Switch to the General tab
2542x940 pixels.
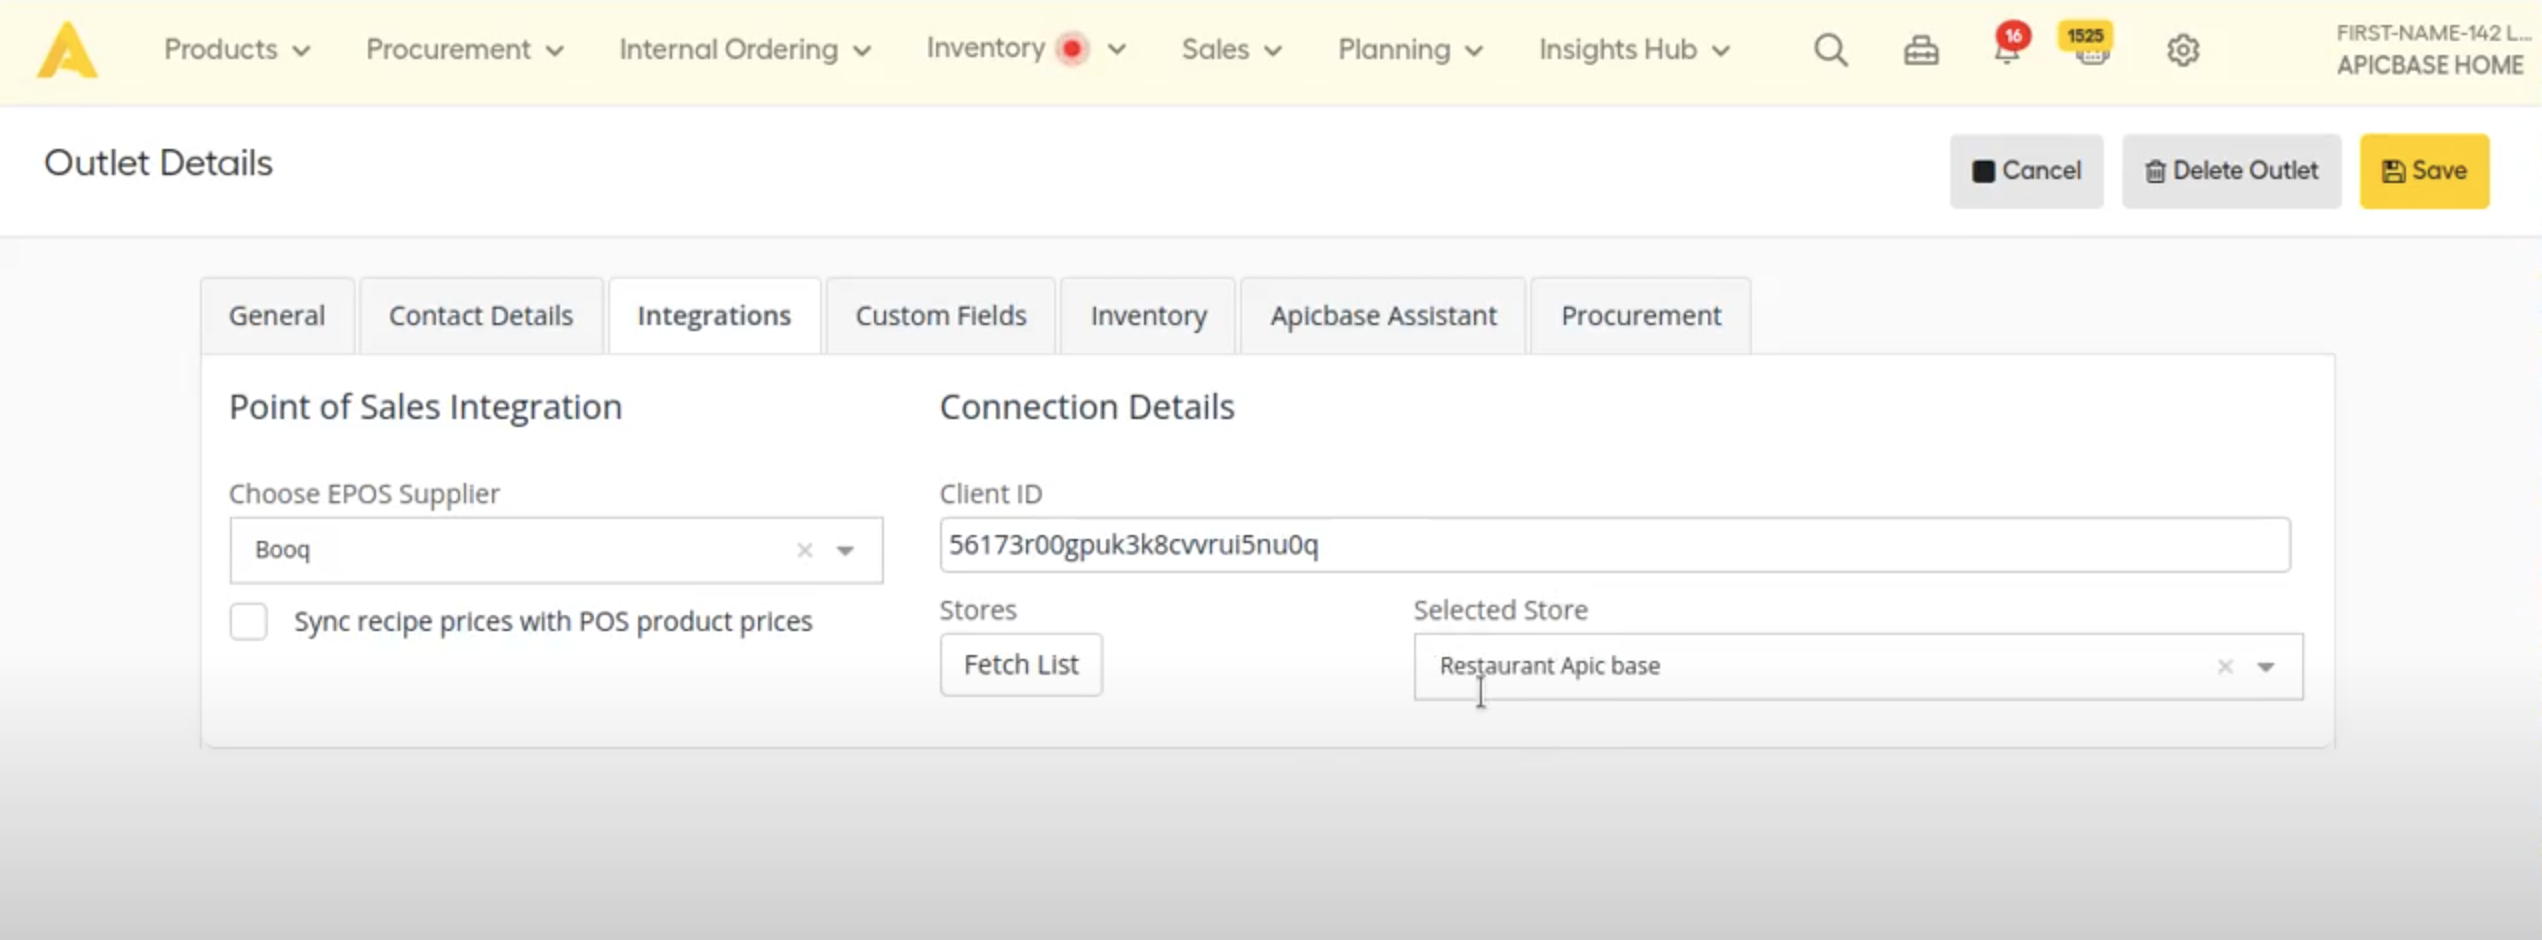pos(277,316)
